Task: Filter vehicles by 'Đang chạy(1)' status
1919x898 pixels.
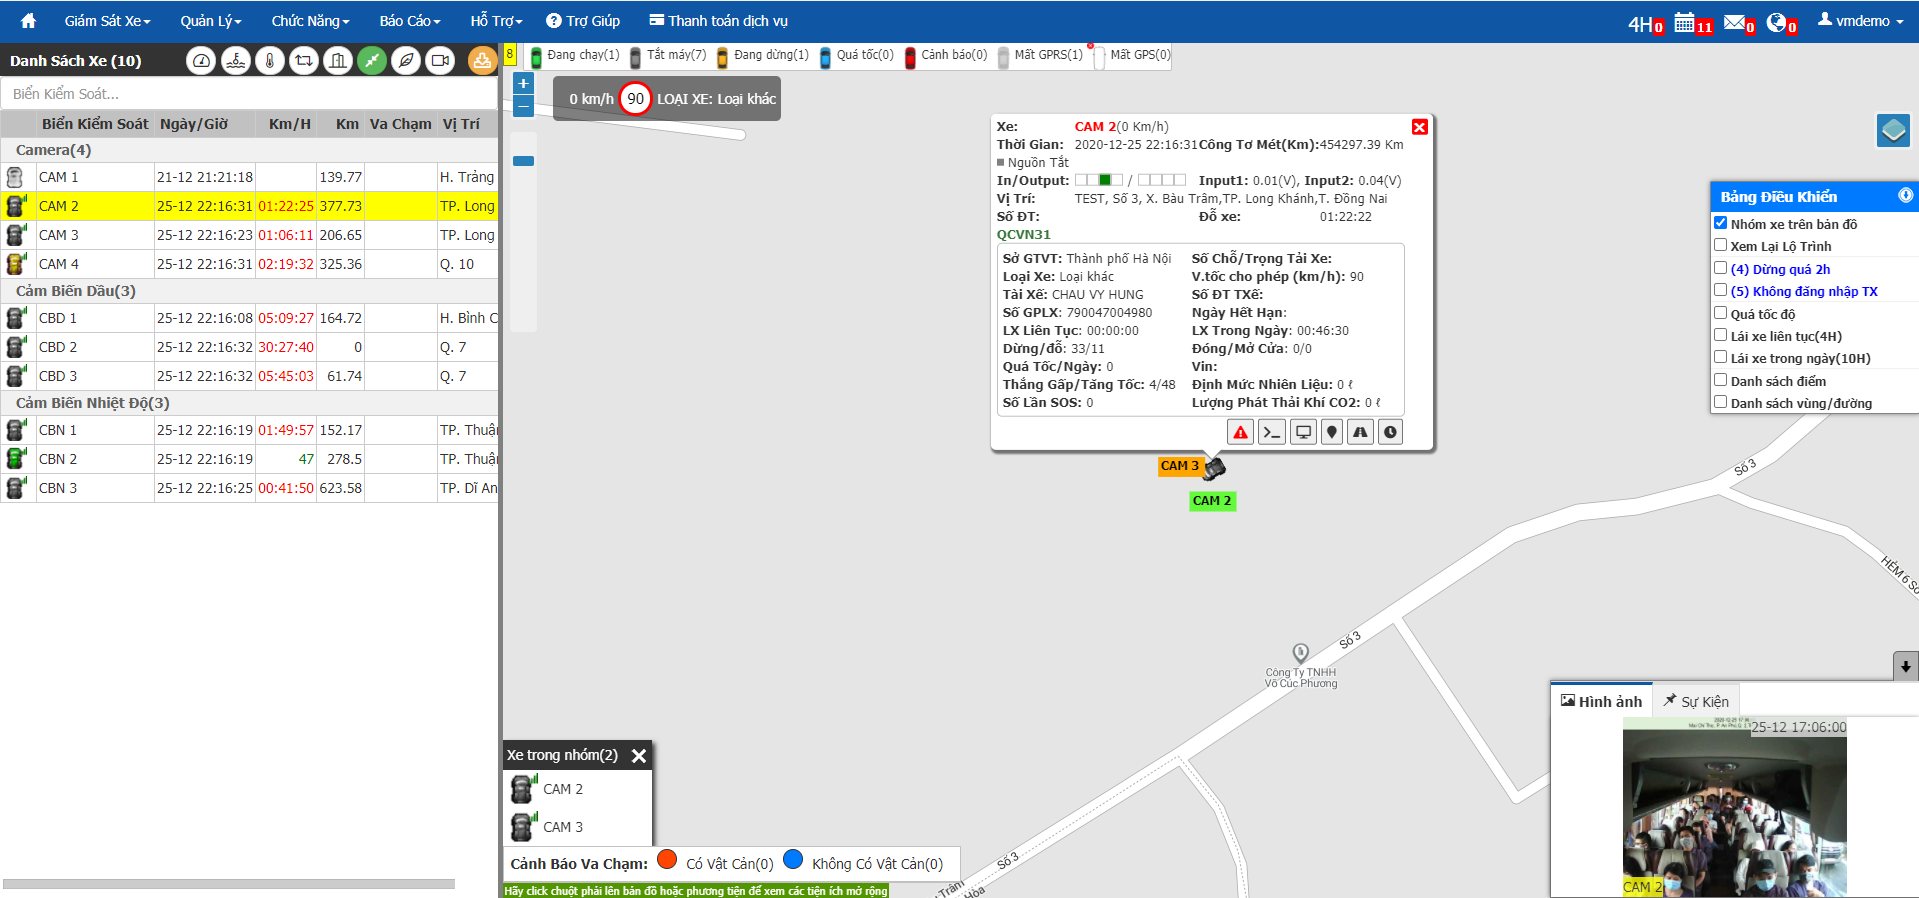Action: (575, 56)
